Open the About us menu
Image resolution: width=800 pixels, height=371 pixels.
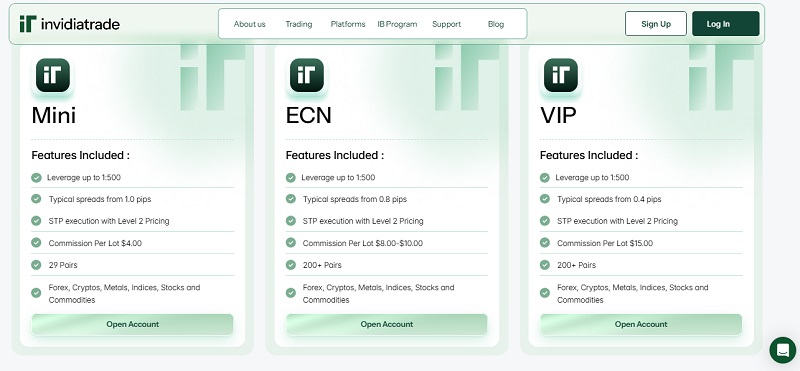(249, 24)
